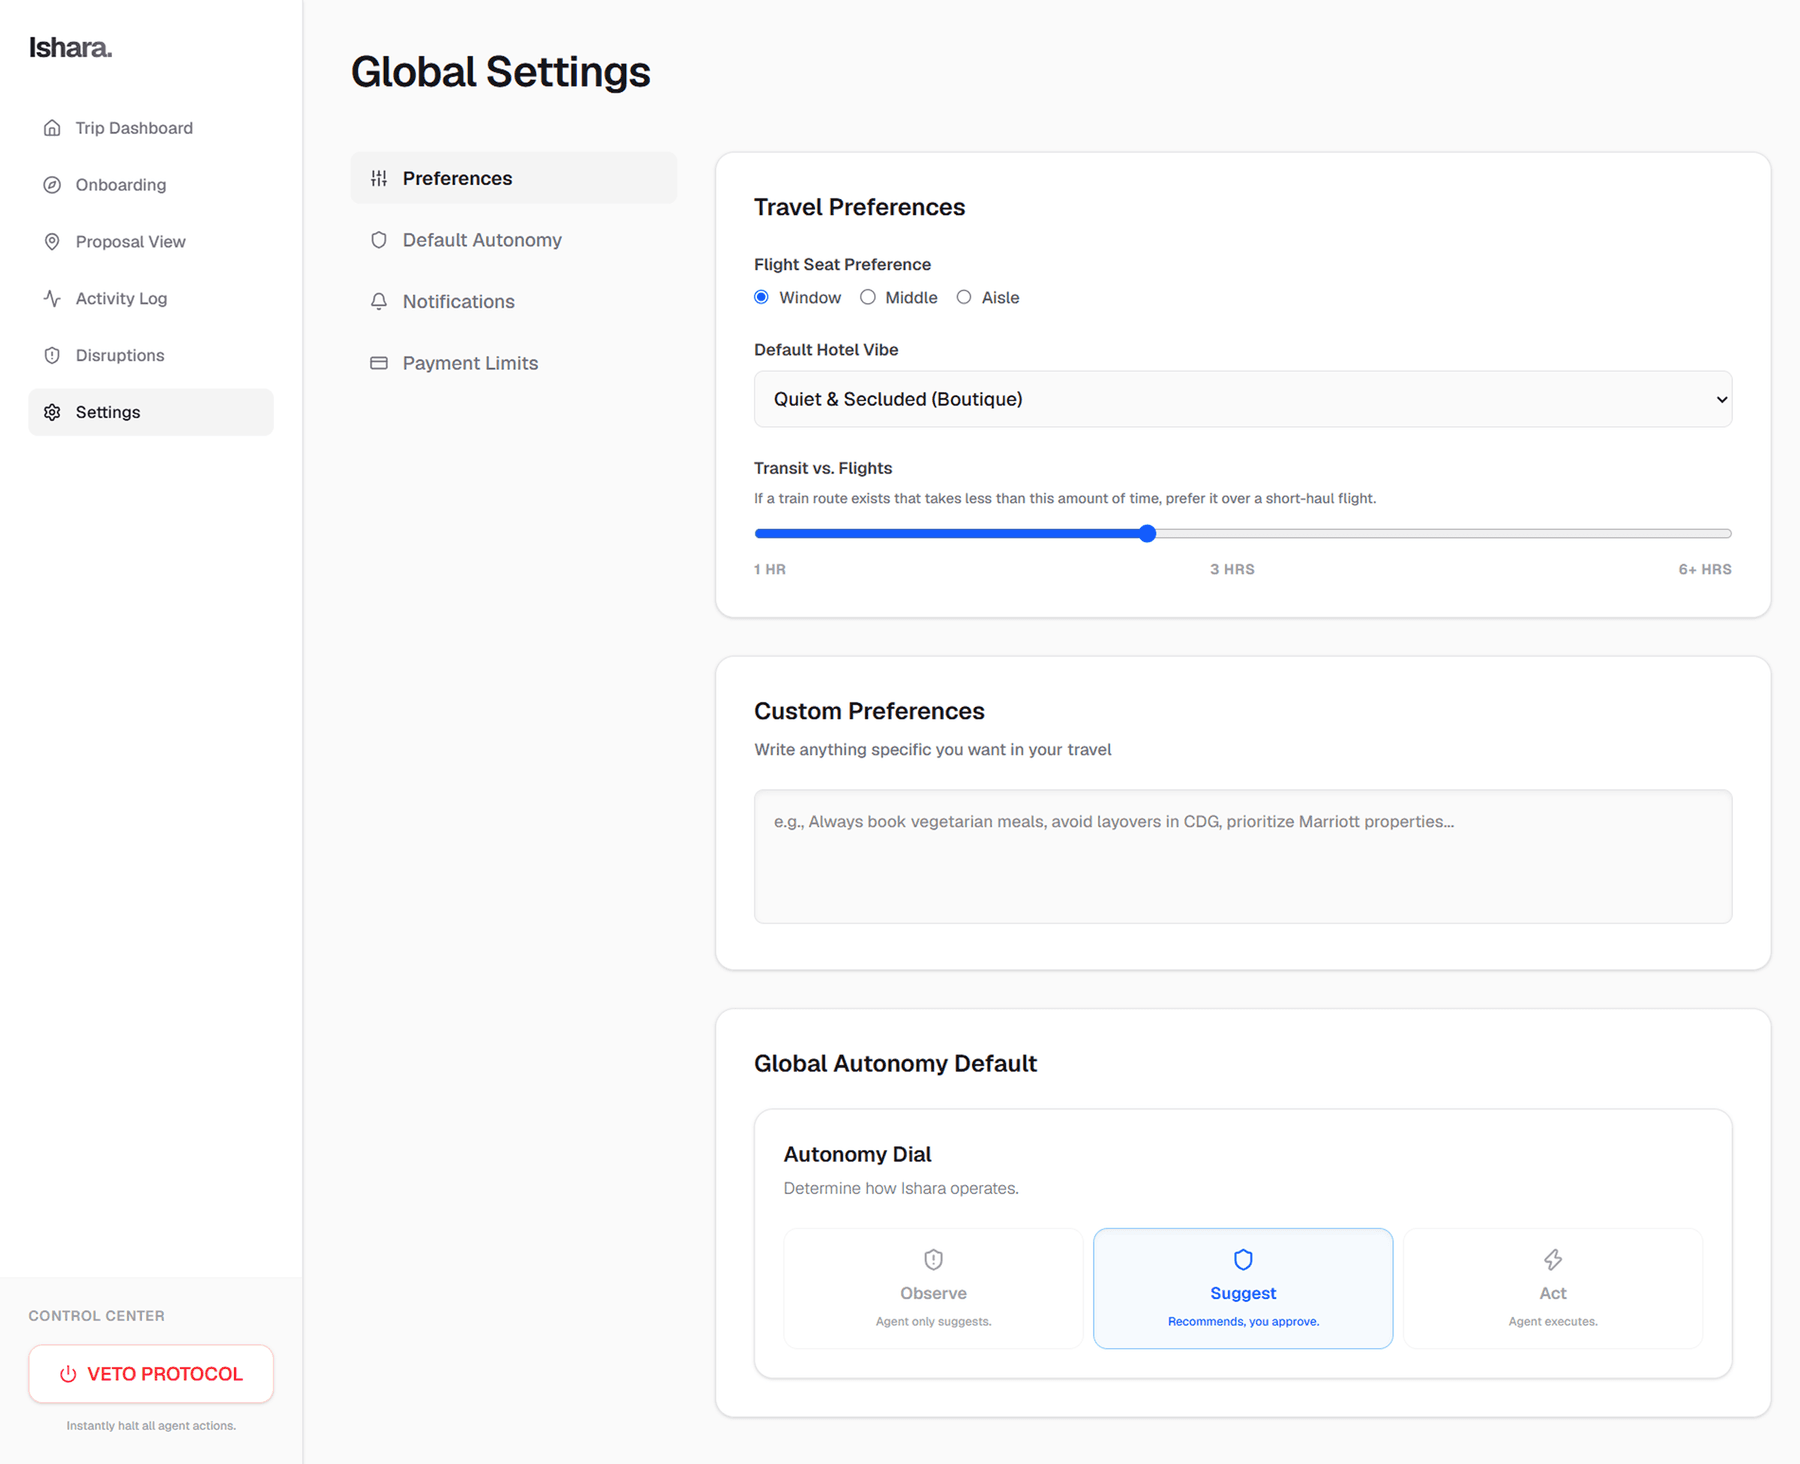The width and height of the screenshot is (1800, 1464).
Task: Click the lightning bolt icon above Act
Action: 1553,1259
